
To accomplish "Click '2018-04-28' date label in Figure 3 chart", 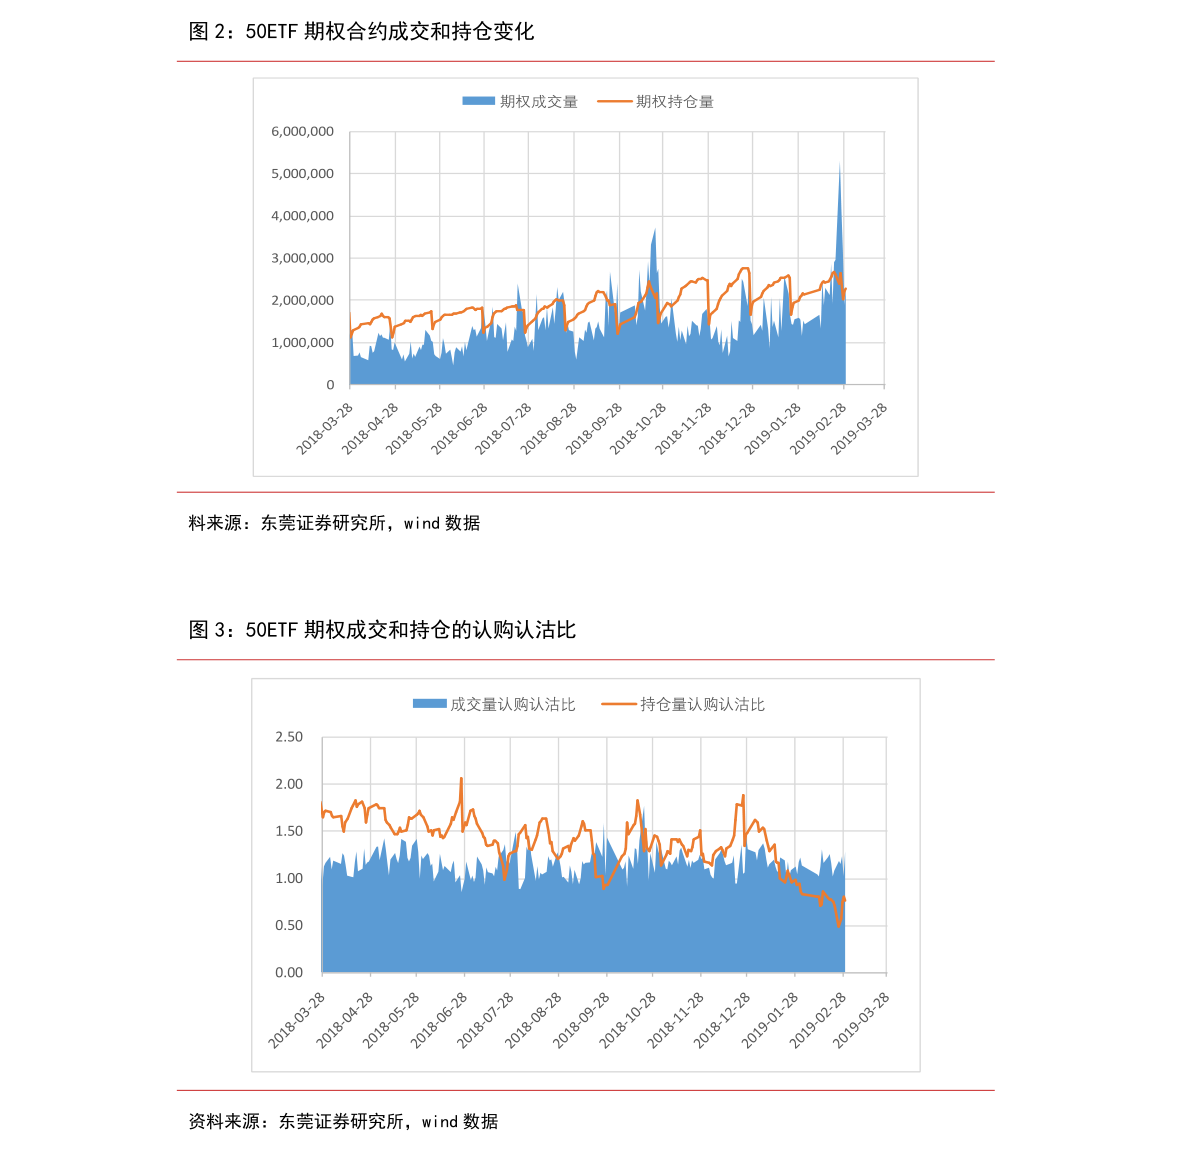I will coord(345,1021).
